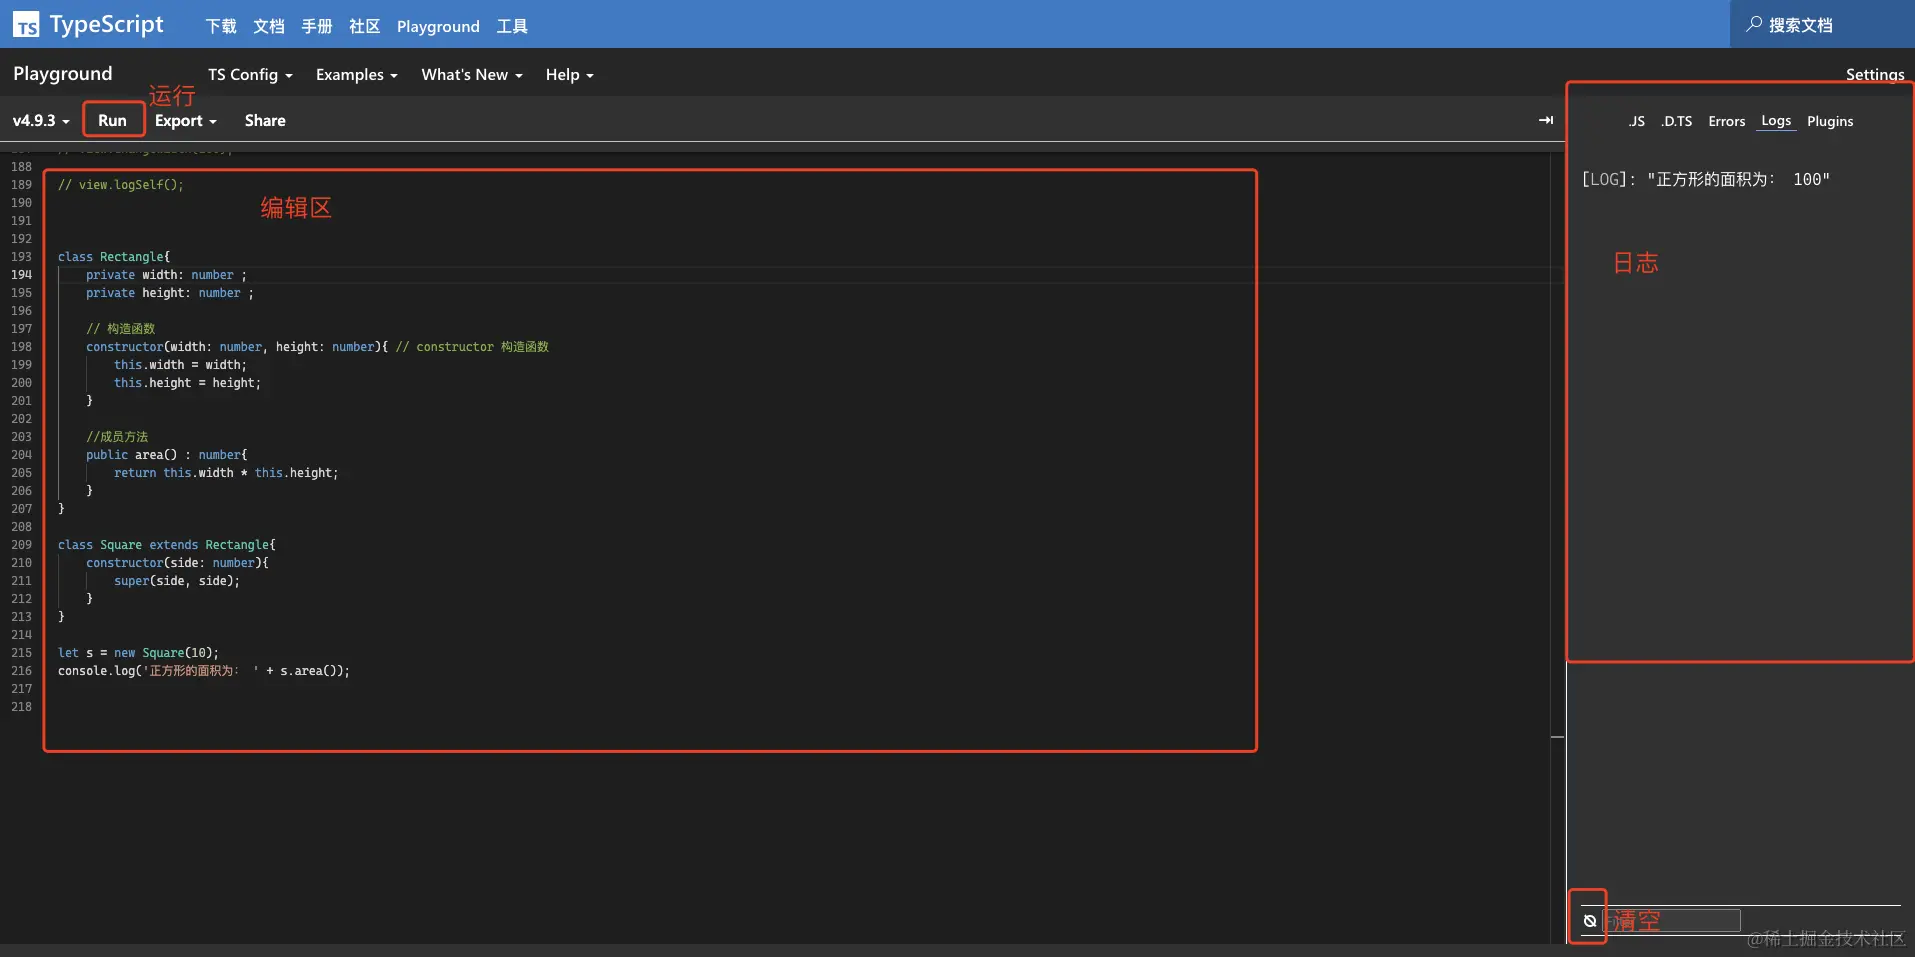Click the code line "class Rectangle{"

tap(114, 257)
